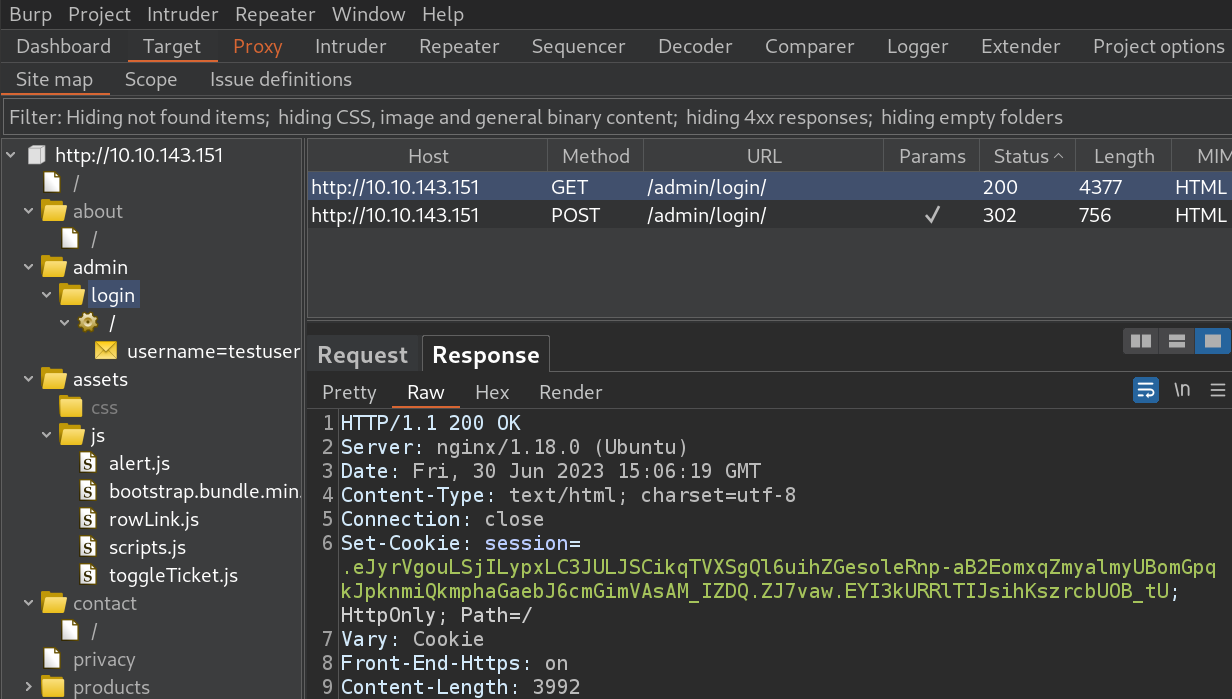Select the script icon for alert.js
The image size is (1232, 699).
click(90, 463)
